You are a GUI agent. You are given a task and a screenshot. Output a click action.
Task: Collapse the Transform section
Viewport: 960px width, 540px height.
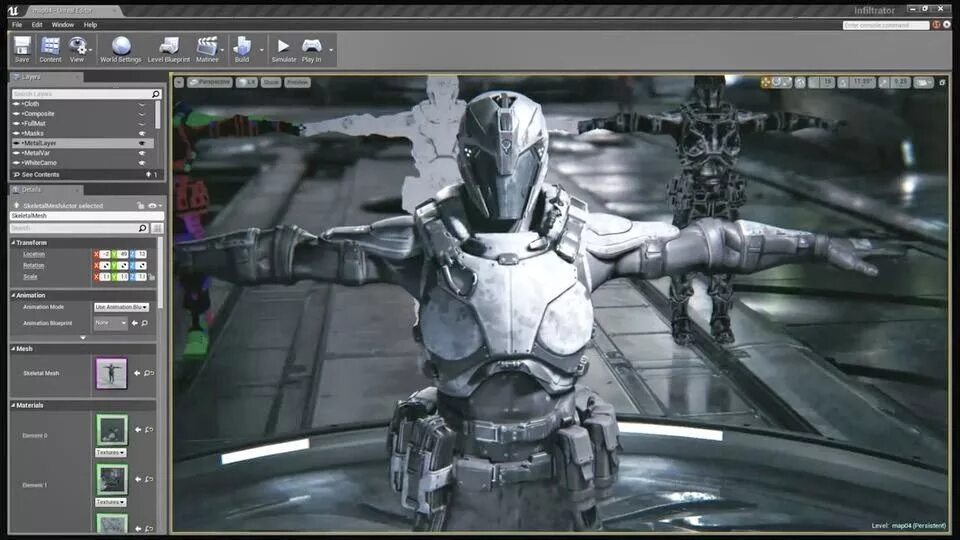click(13, 242)
